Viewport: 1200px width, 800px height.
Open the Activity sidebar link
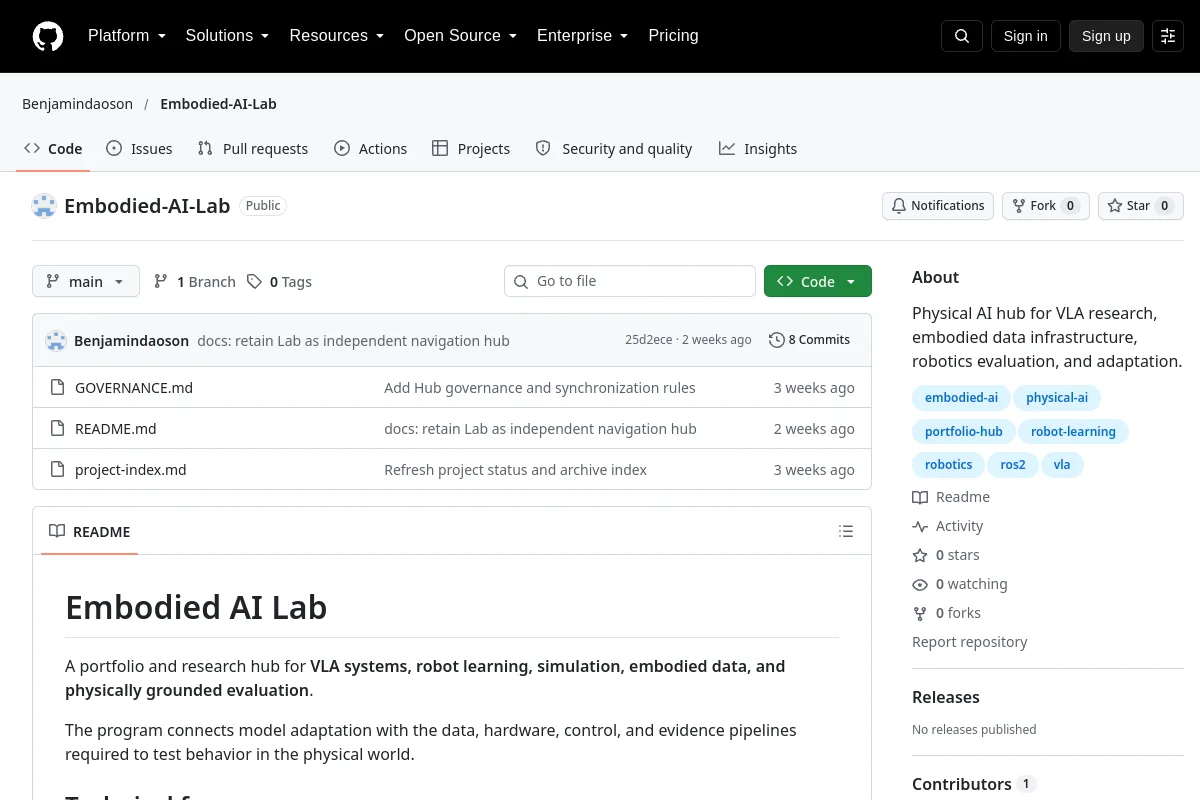coord(948,526)
